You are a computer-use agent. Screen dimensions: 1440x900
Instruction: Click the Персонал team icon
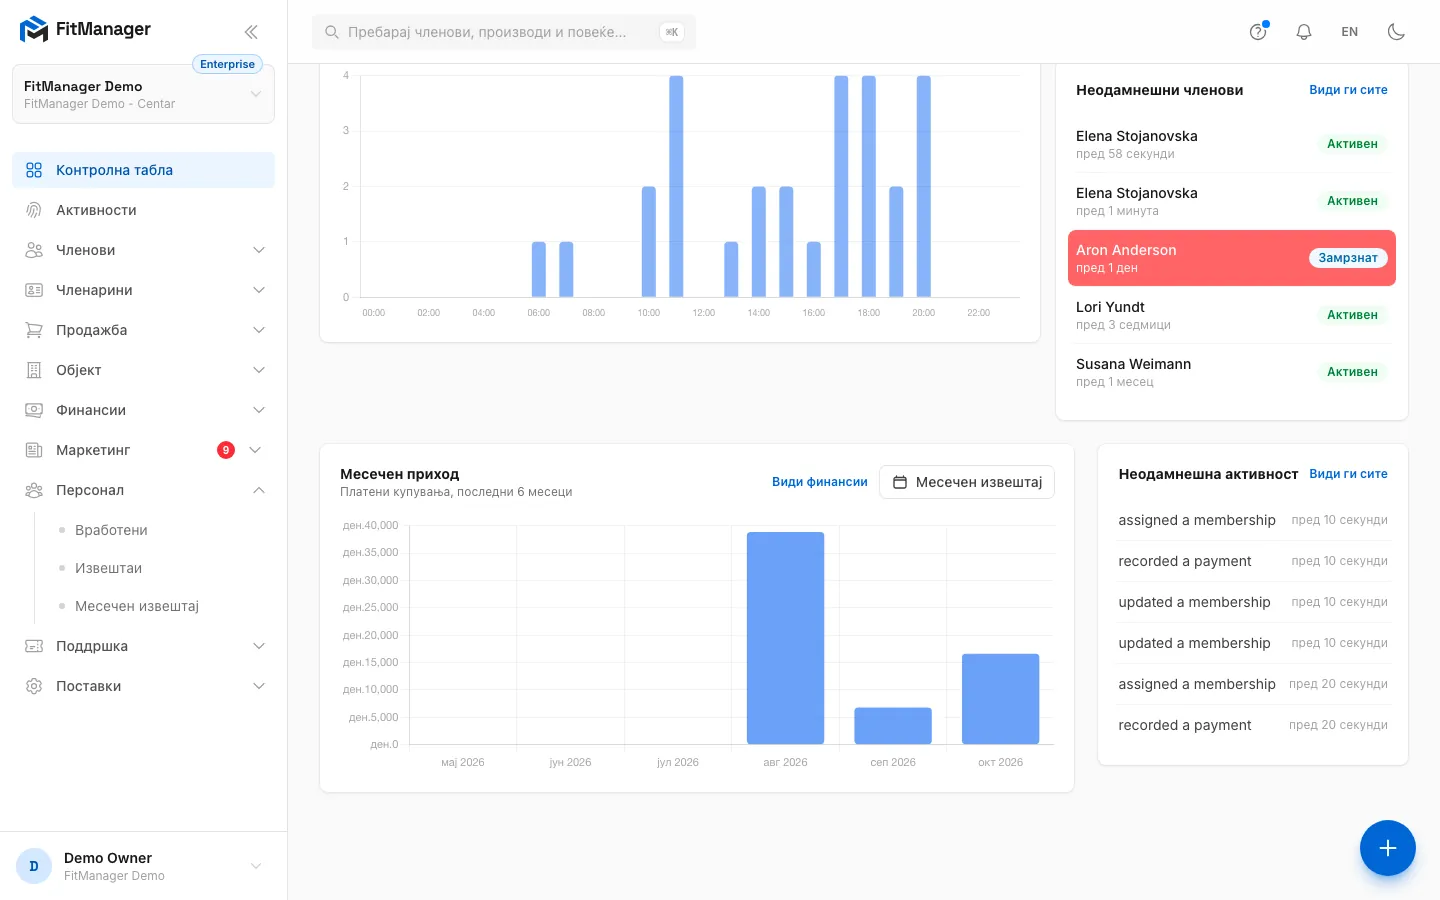tap(34, 490)
